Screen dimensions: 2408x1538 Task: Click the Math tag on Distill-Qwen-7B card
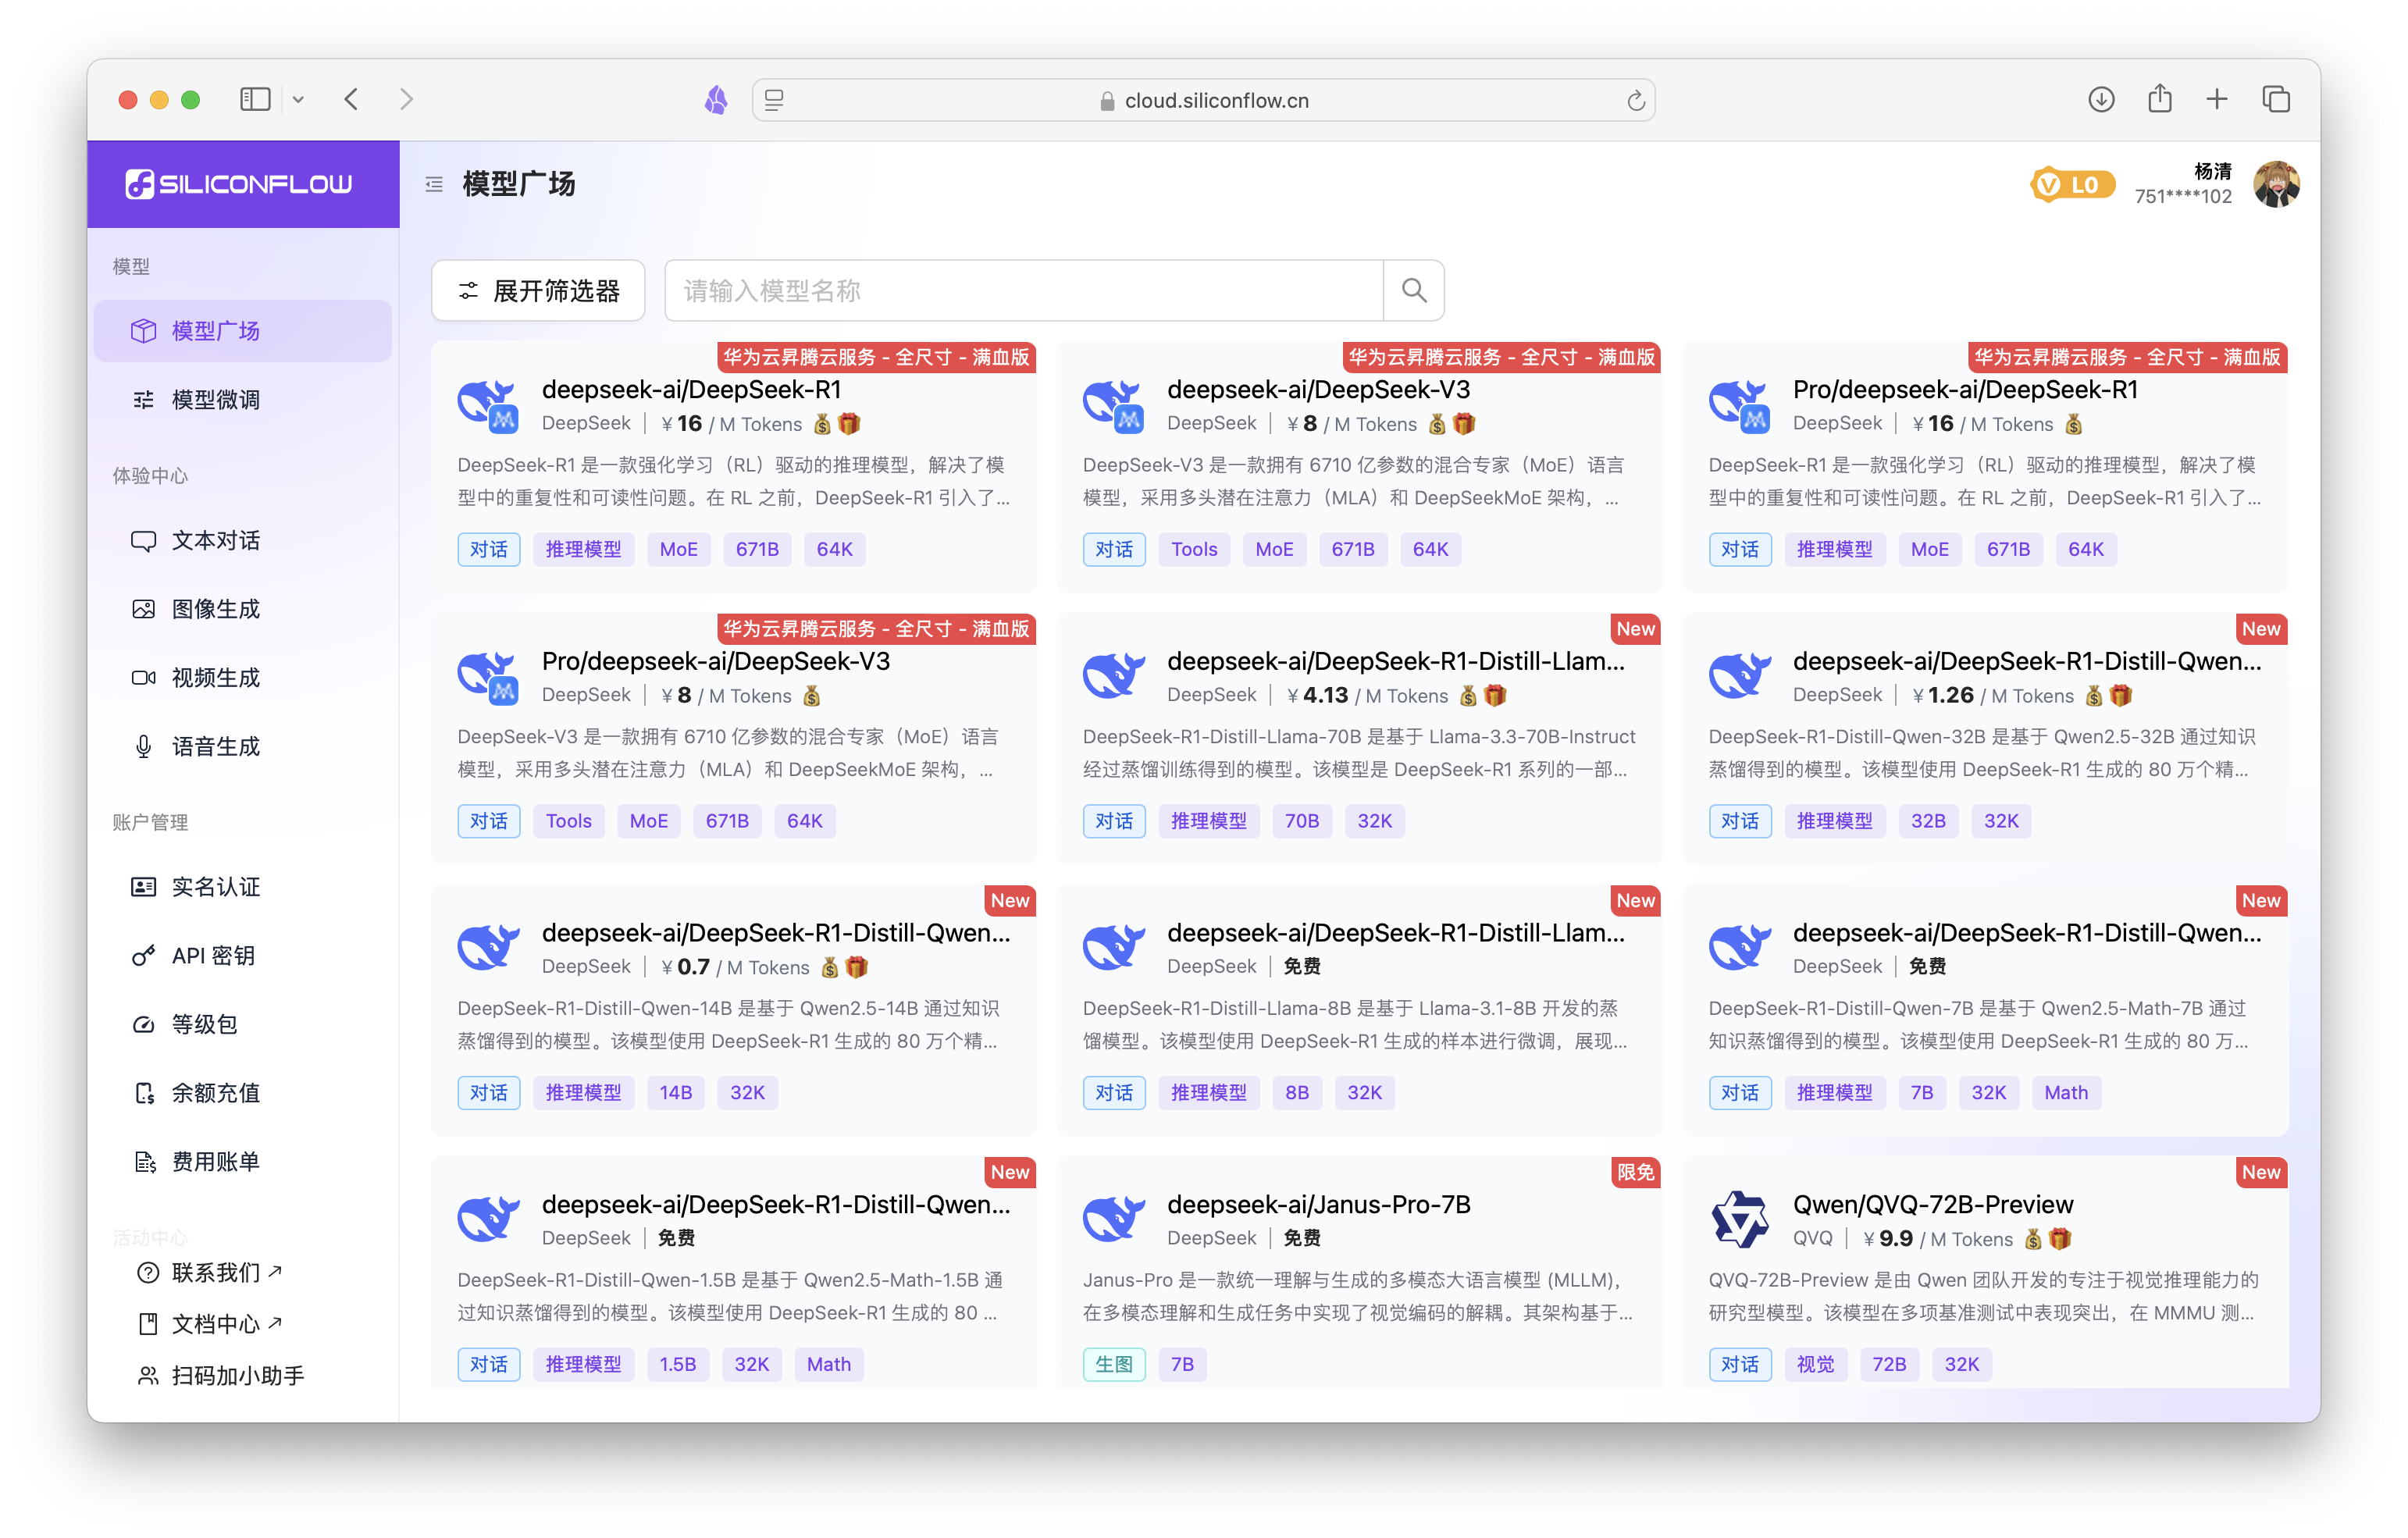(2065, 1093)
